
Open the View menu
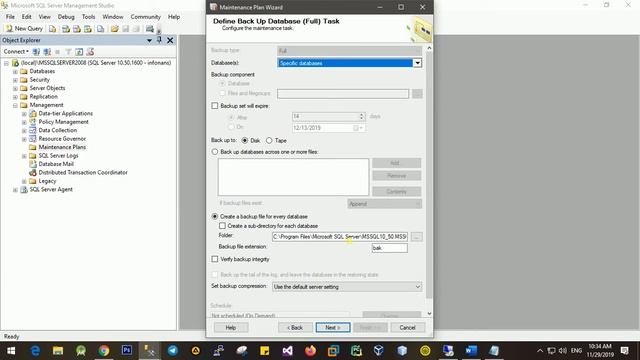(44, 17)
